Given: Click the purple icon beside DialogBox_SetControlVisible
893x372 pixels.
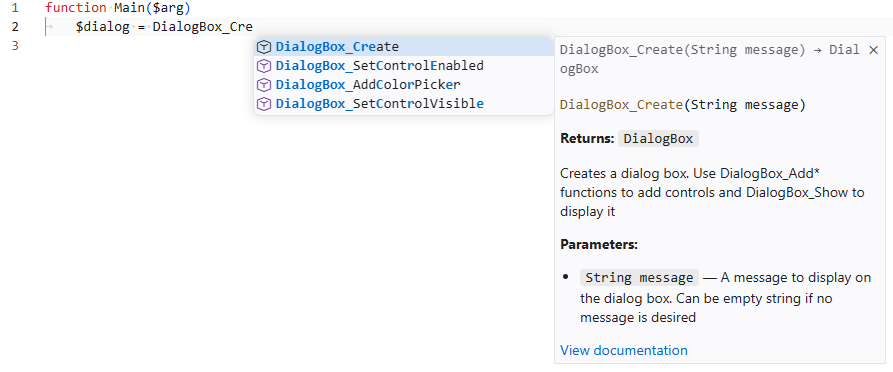Looking at the screenshot, I should (263, 104).
